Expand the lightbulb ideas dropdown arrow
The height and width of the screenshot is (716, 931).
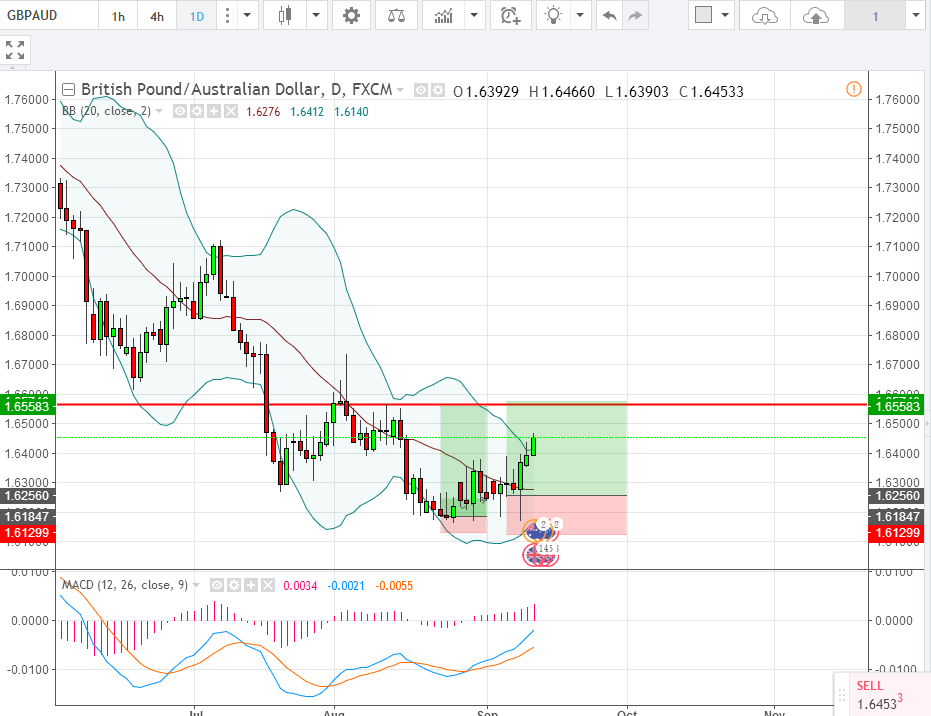tap(581, 15)
